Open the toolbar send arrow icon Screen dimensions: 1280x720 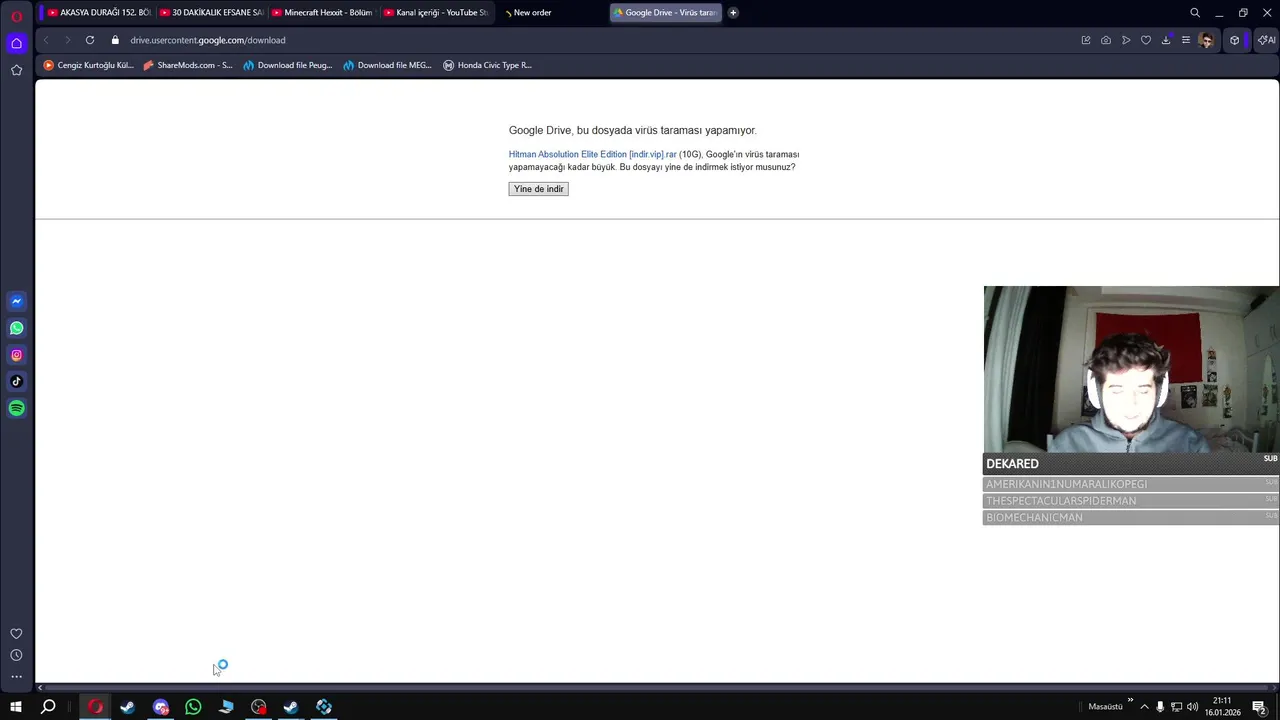click(x=1126, y=40)
